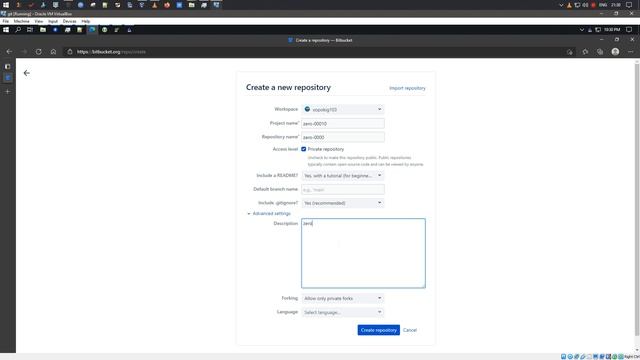
Task: Open VirtualBox Machine menu
Action: click(21, 21)
